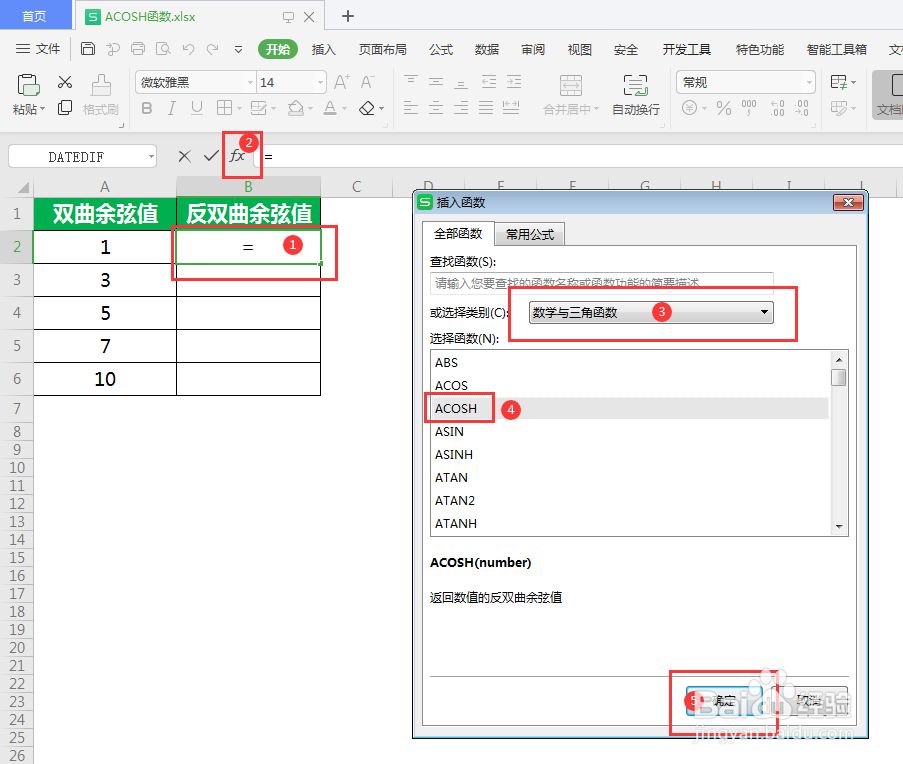Click the Paste clipboard icon
This screenshot has height=764, width=903.
[x=28, y=85]
